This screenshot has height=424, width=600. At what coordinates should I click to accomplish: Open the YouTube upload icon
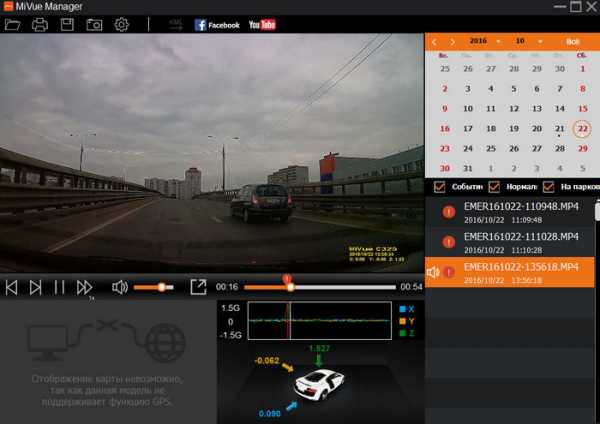(262, 24)
